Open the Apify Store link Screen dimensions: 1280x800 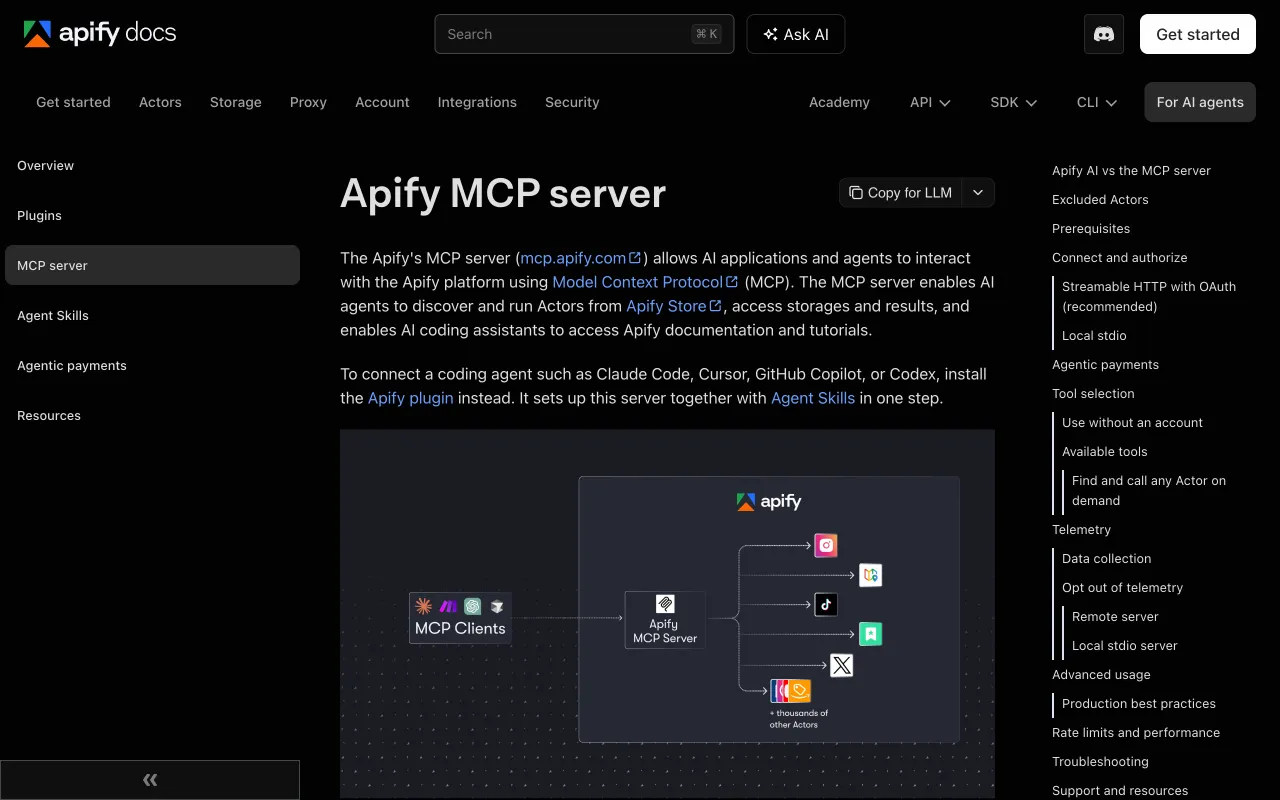click(x=674, y=306)
